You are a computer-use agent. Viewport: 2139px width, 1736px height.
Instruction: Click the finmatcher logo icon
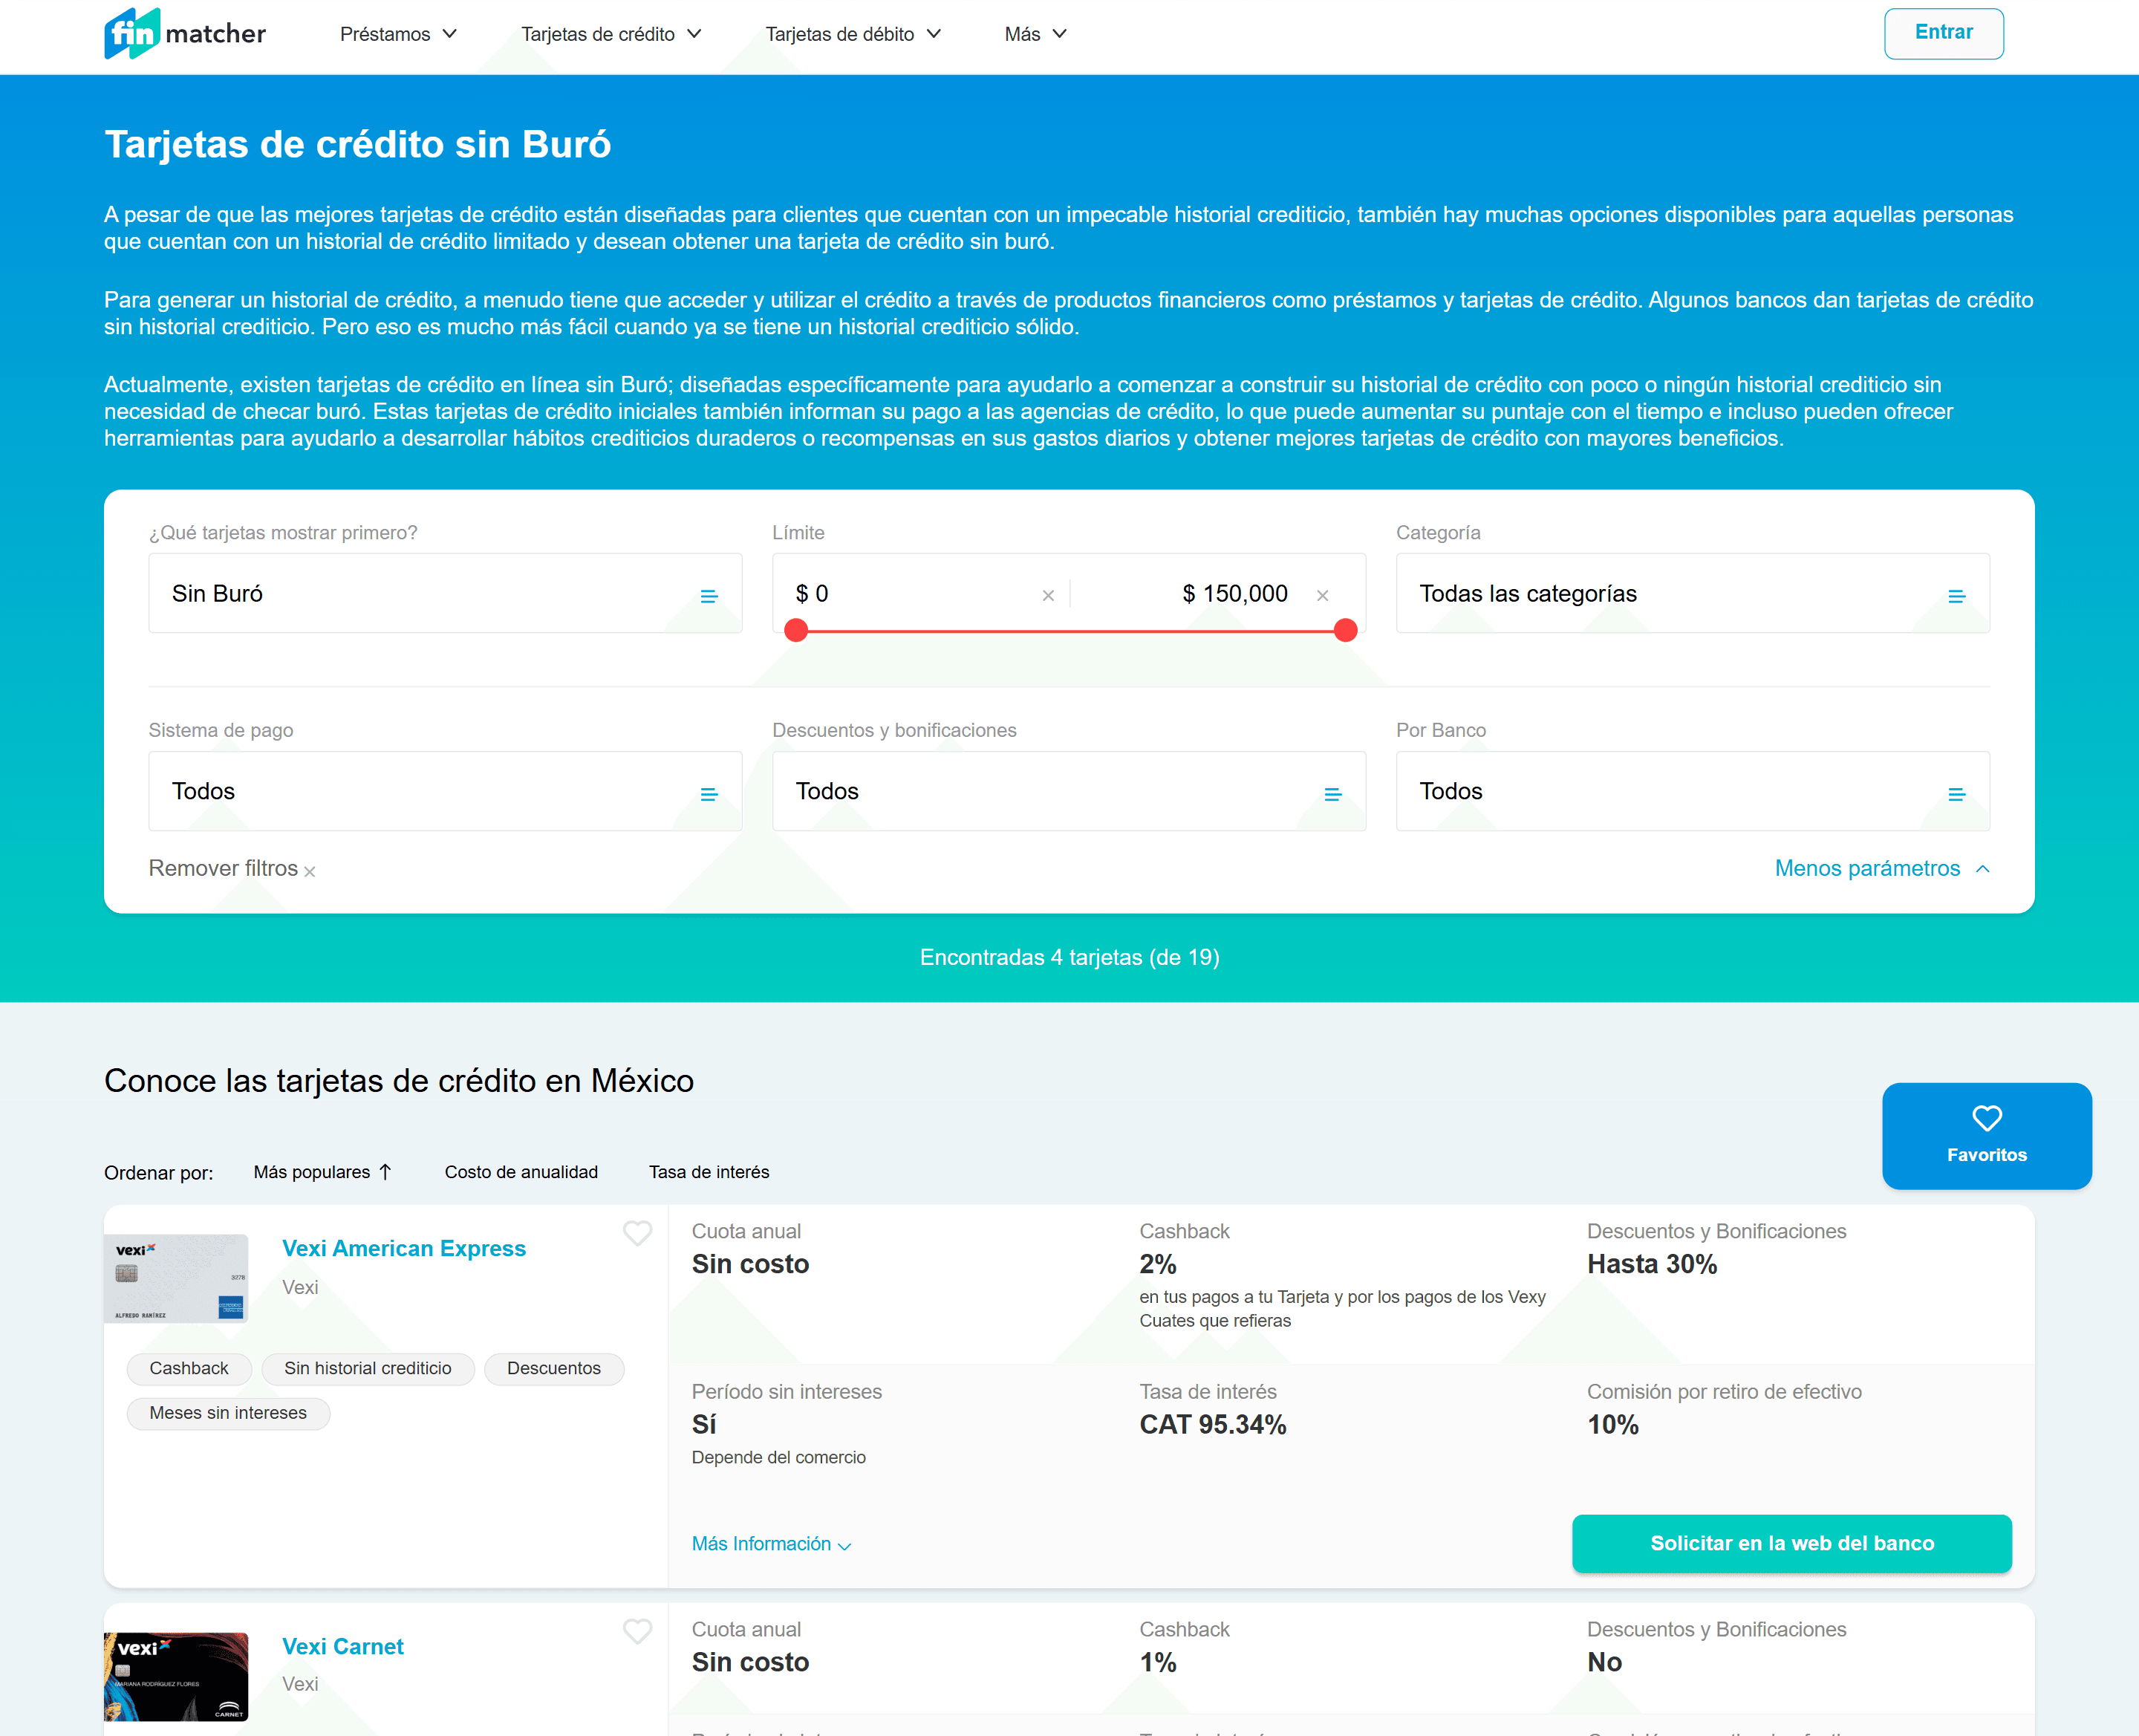pos(133,33)
